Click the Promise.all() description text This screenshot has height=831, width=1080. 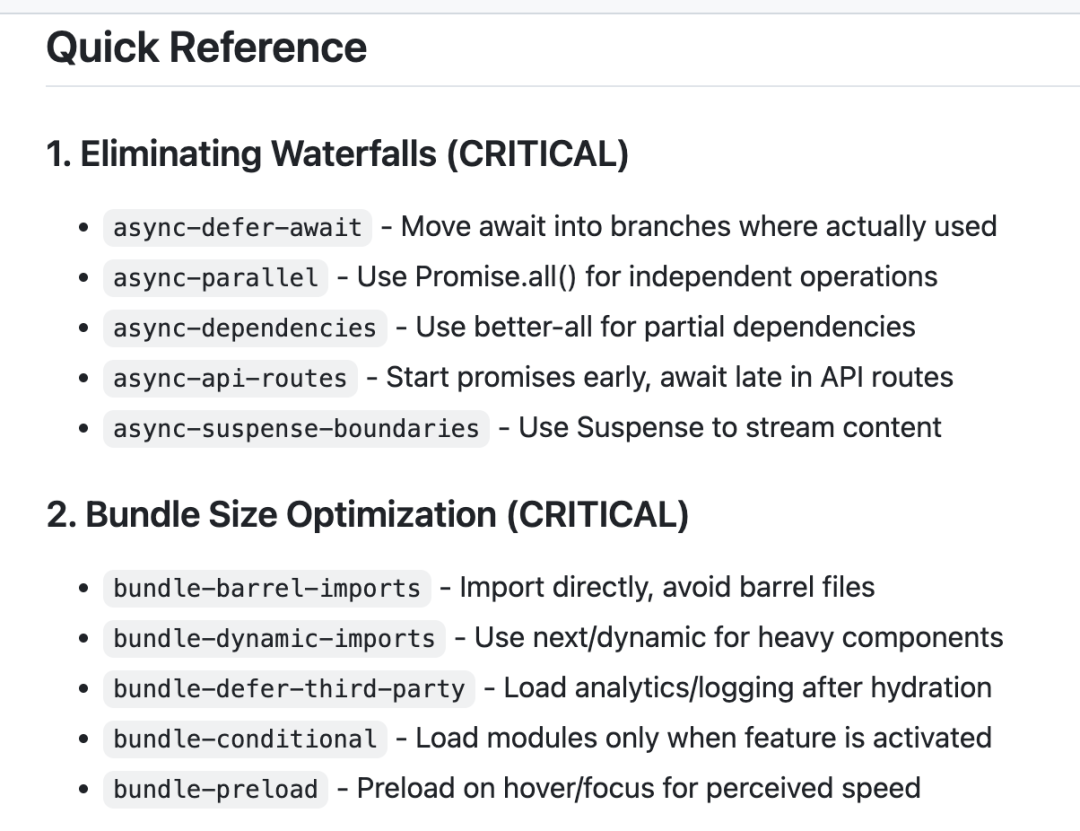647,276
